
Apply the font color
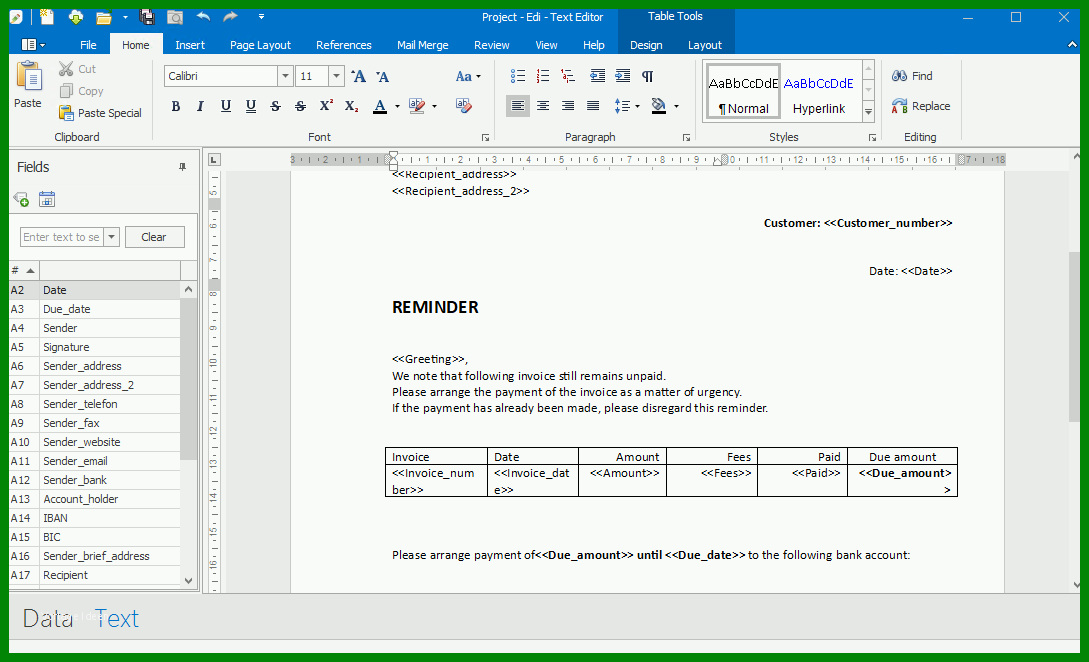(x=380, y=106)
